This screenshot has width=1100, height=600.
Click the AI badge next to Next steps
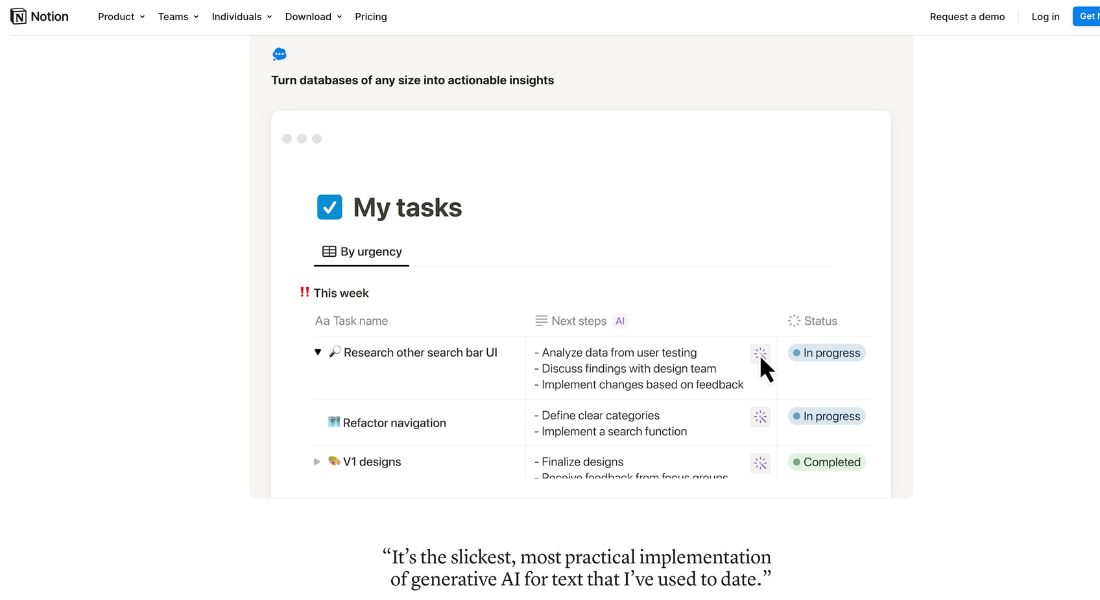point(620,320)
